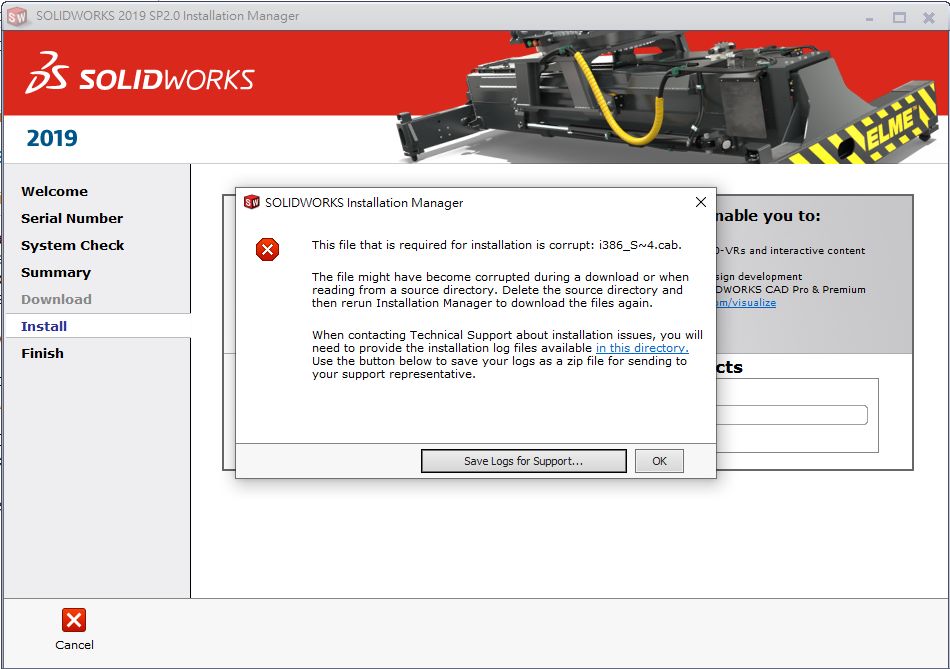950x669 pixels.
Task: Click the Cancel label under the X
Action: (x=74, y=645)
